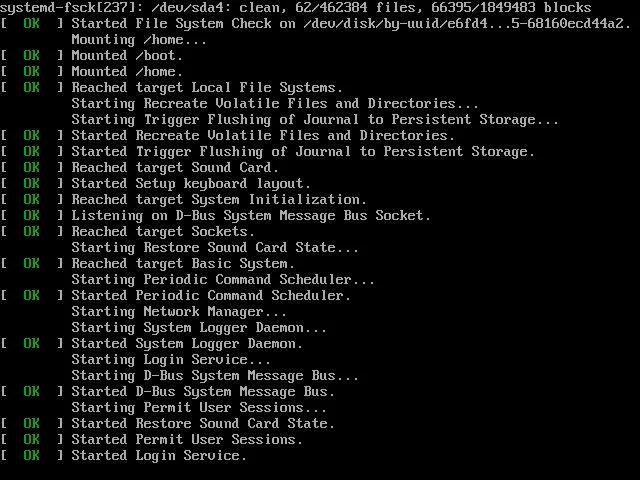640x480 pixels.
Task: Click the final 'Started Login Service.' line
Action: (123, 456)
